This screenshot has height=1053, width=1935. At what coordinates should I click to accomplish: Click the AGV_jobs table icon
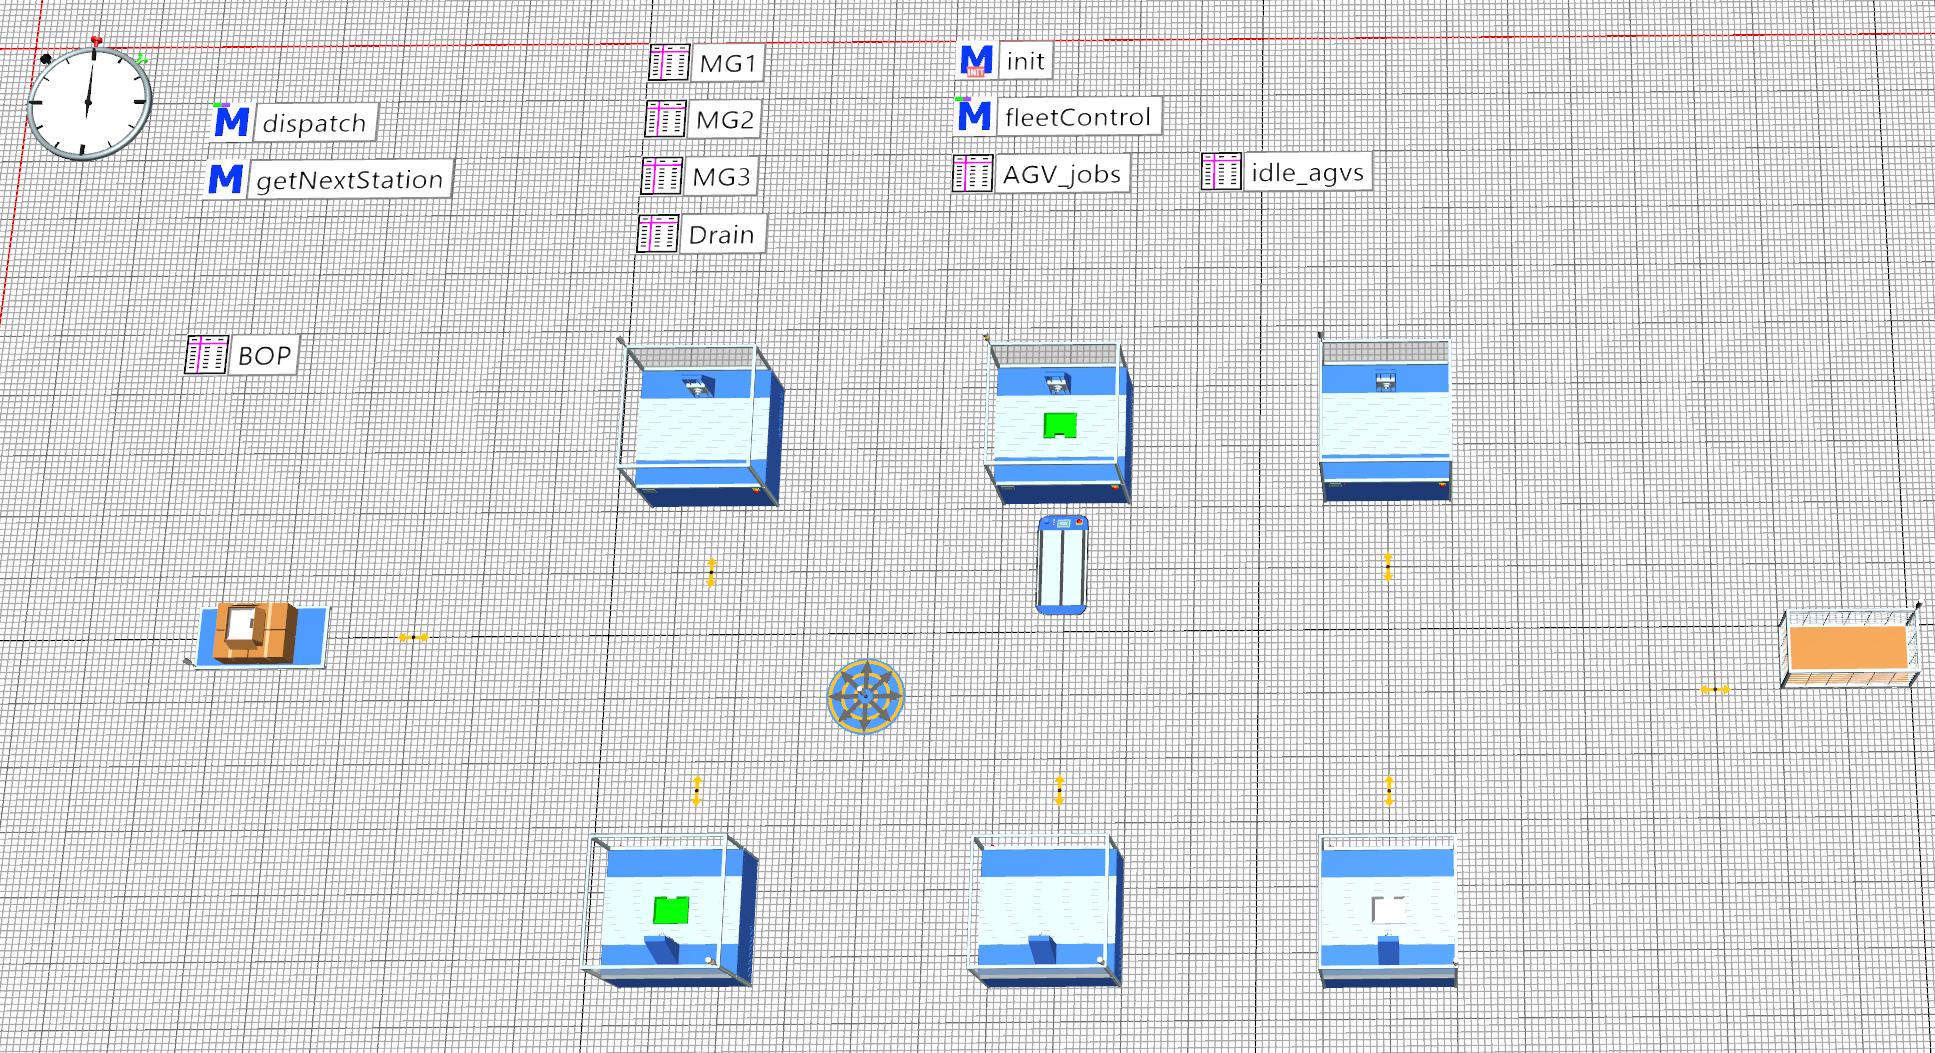tap(972, 174)
